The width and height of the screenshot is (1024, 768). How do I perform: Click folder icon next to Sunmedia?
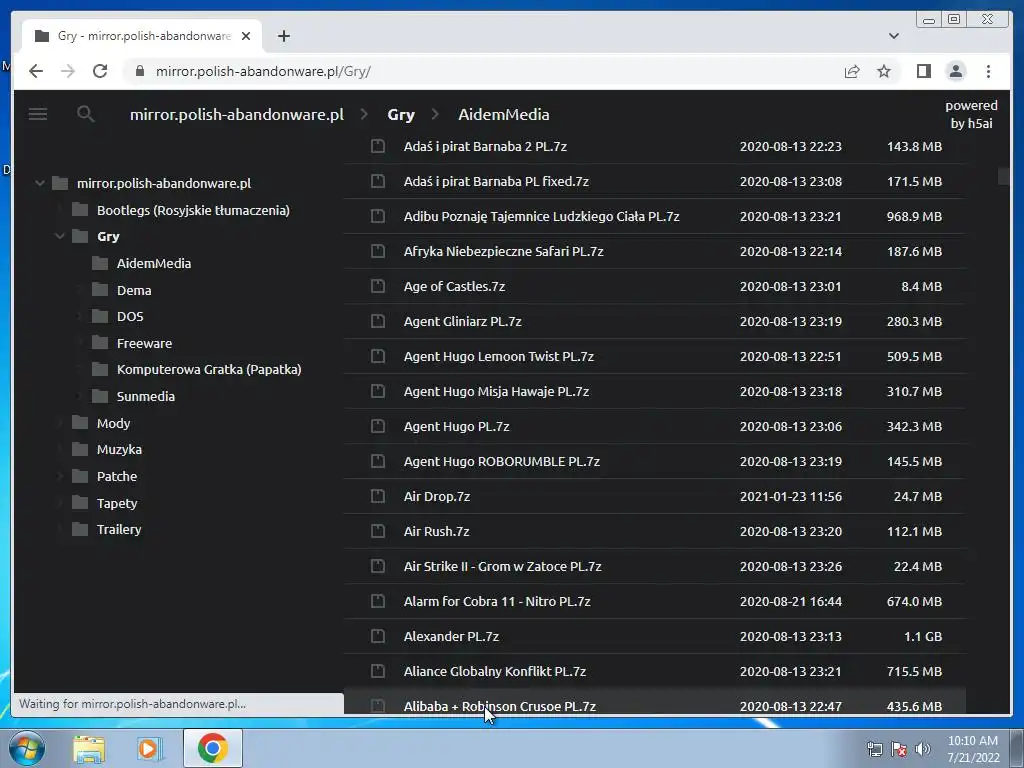[x=100, y=396]
